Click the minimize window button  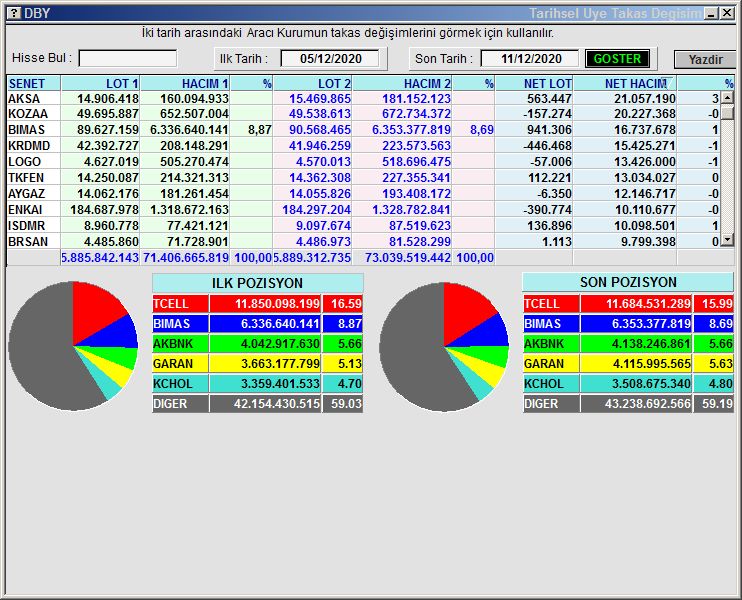click(711, 13)
